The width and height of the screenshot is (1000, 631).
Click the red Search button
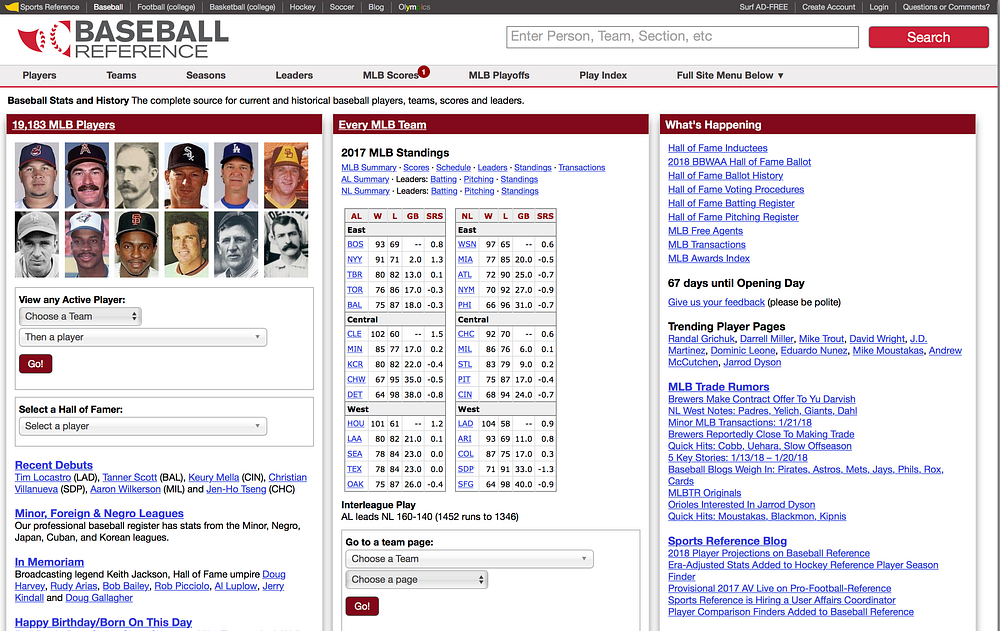click(x=929, y=37)
